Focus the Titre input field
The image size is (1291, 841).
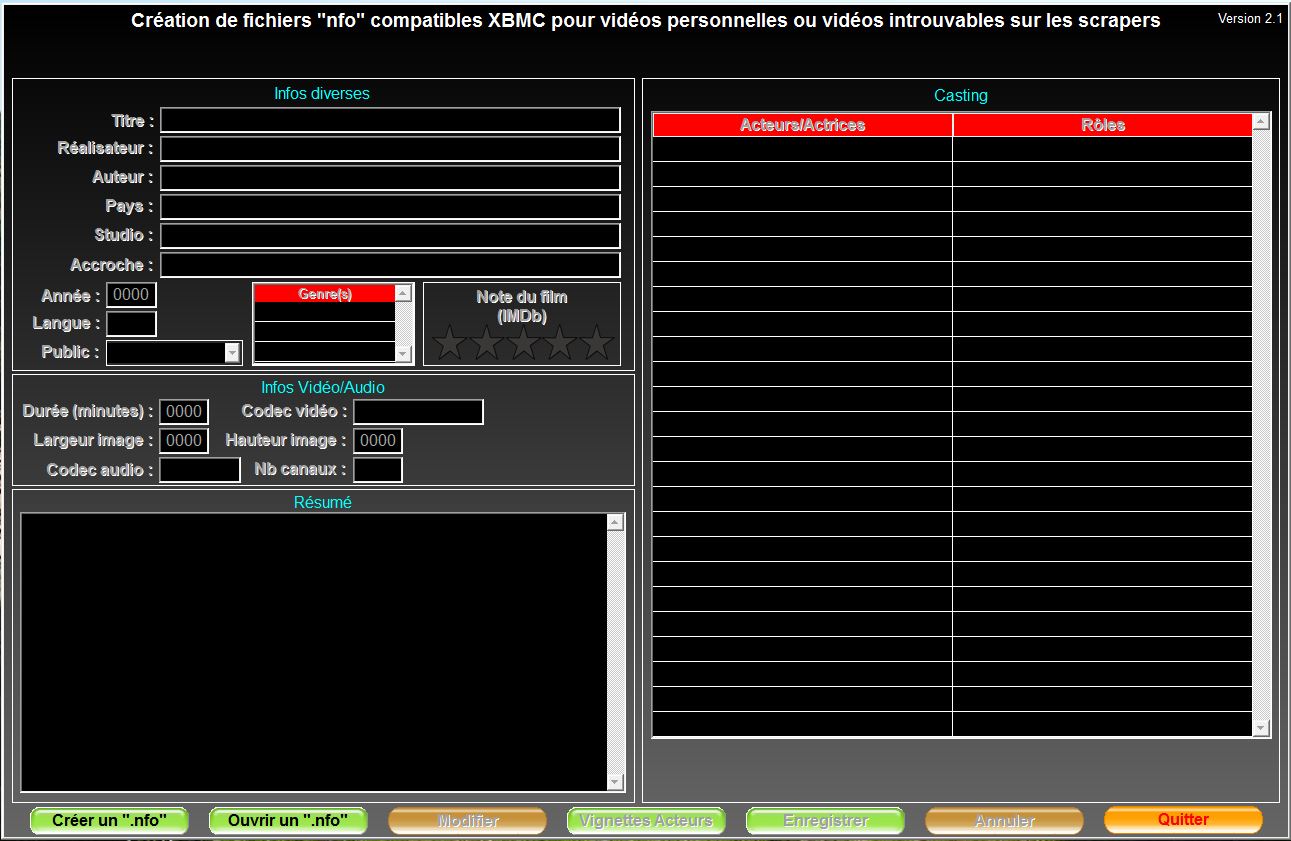pos(390,120)
